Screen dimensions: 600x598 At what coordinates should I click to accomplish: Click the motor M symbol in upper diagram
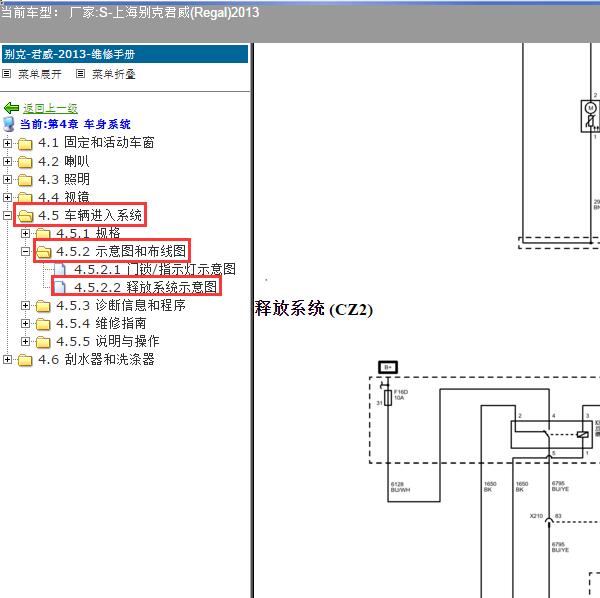click(590, 108)
